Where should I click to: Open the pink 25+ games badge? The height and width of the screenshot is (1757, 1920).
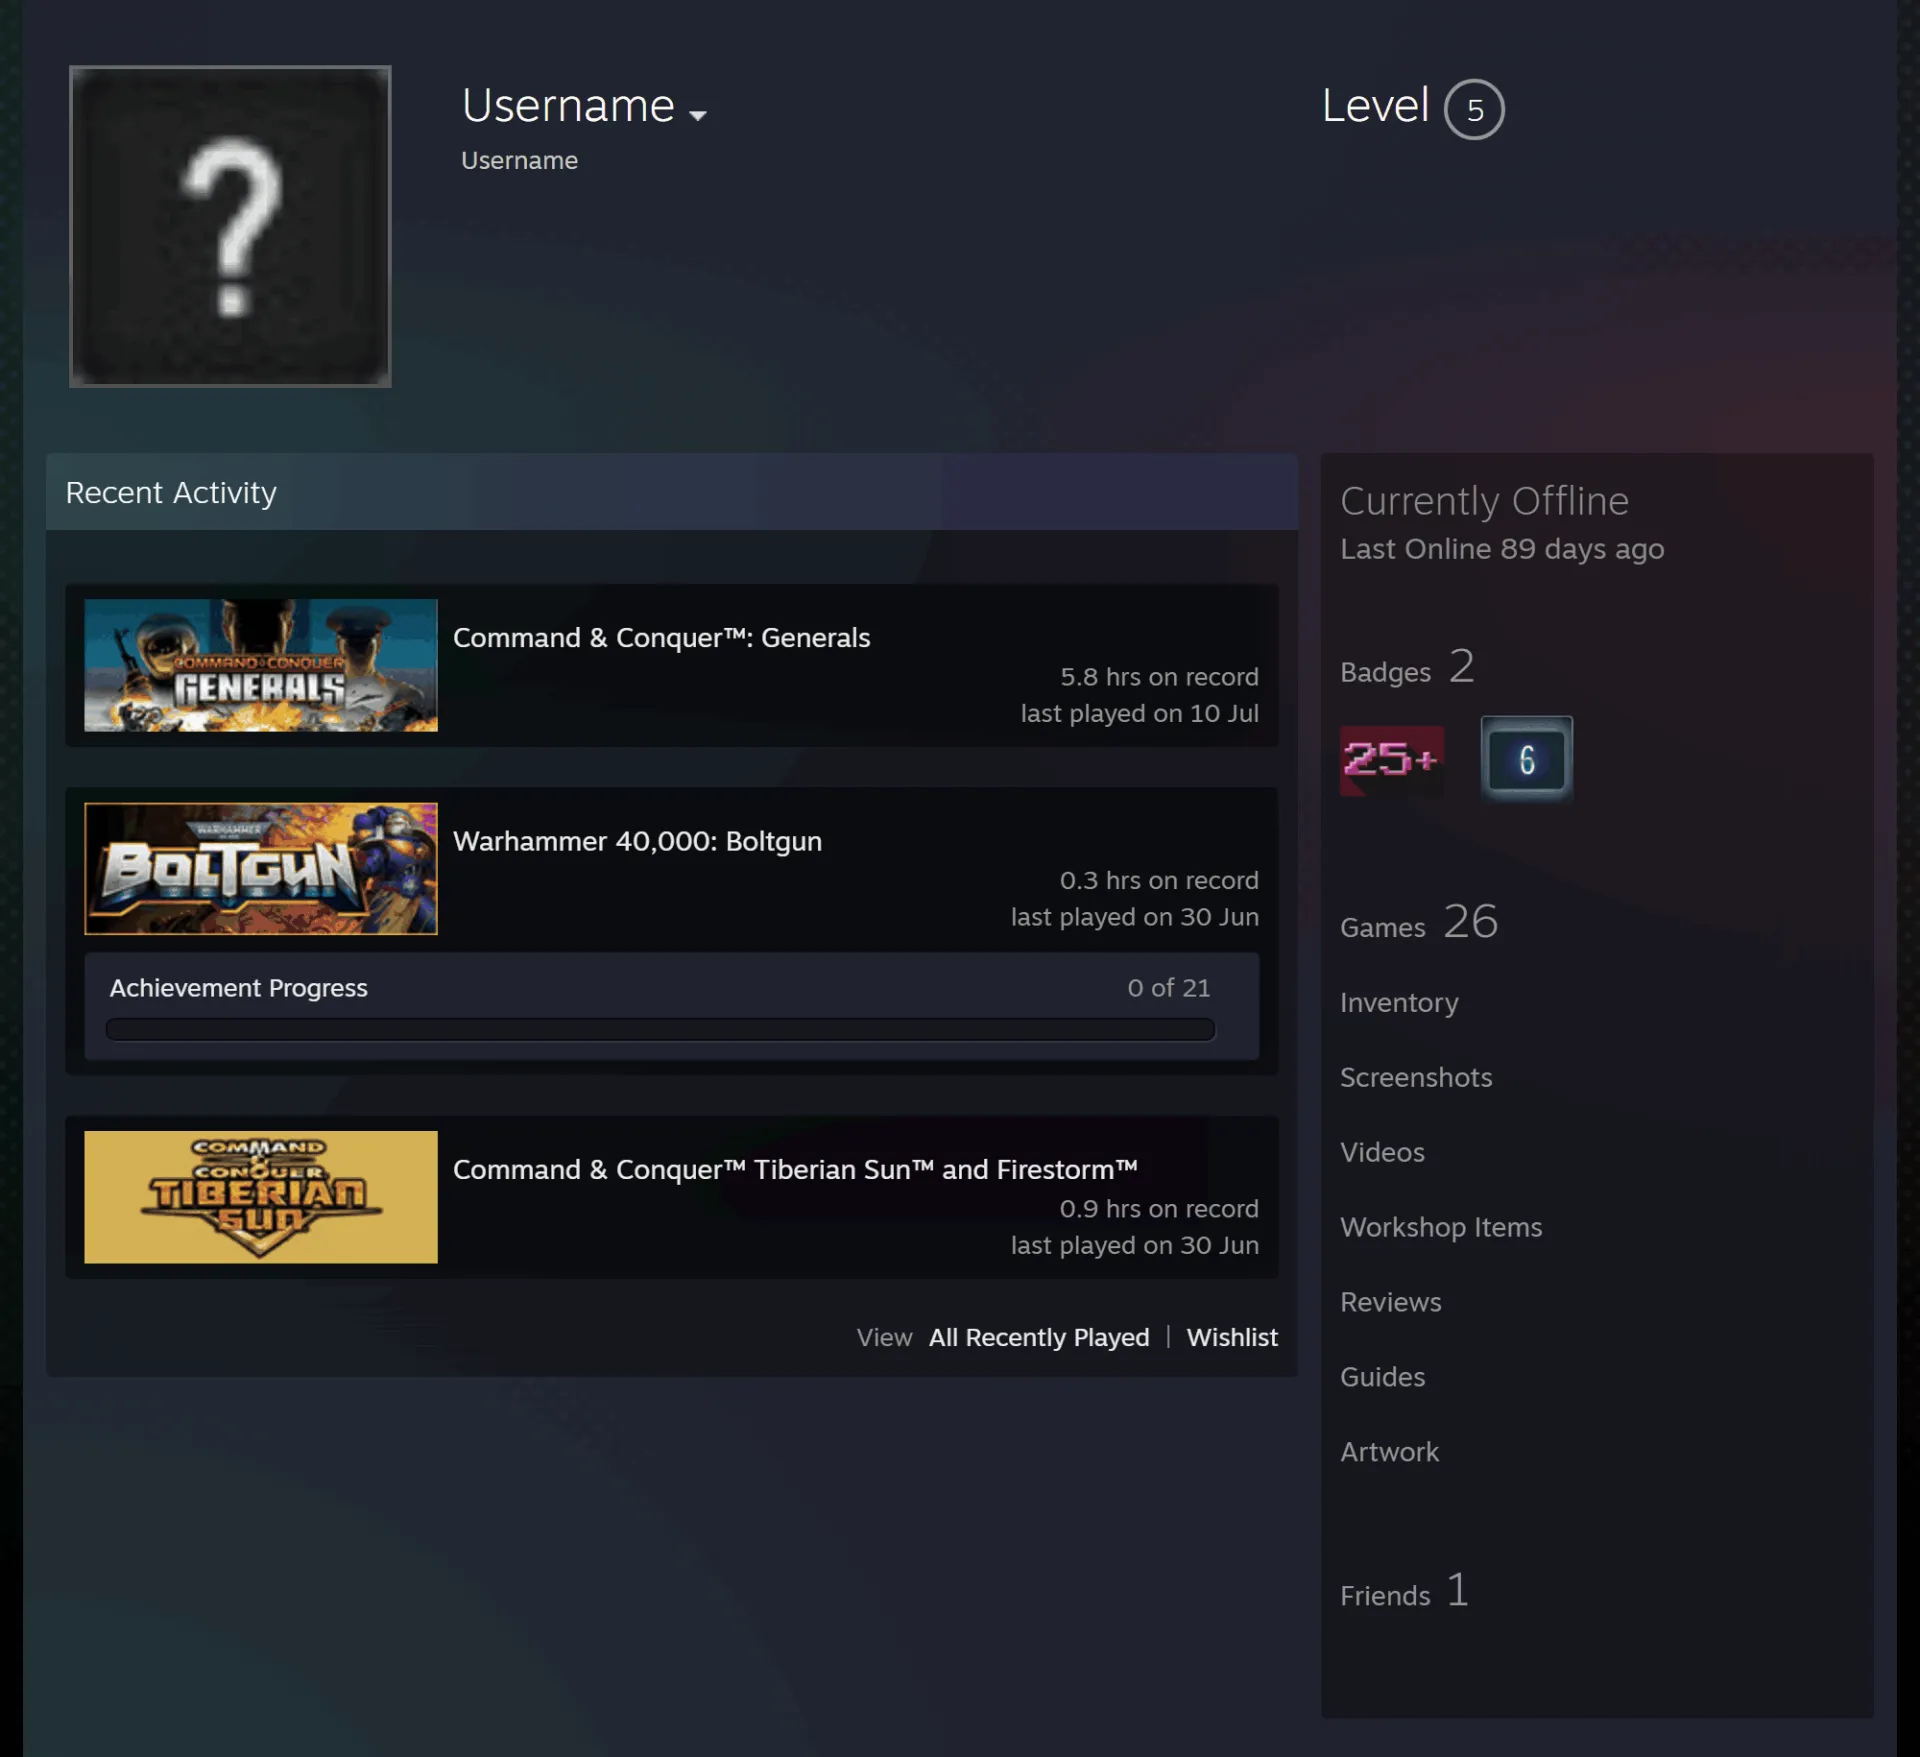1391,760
